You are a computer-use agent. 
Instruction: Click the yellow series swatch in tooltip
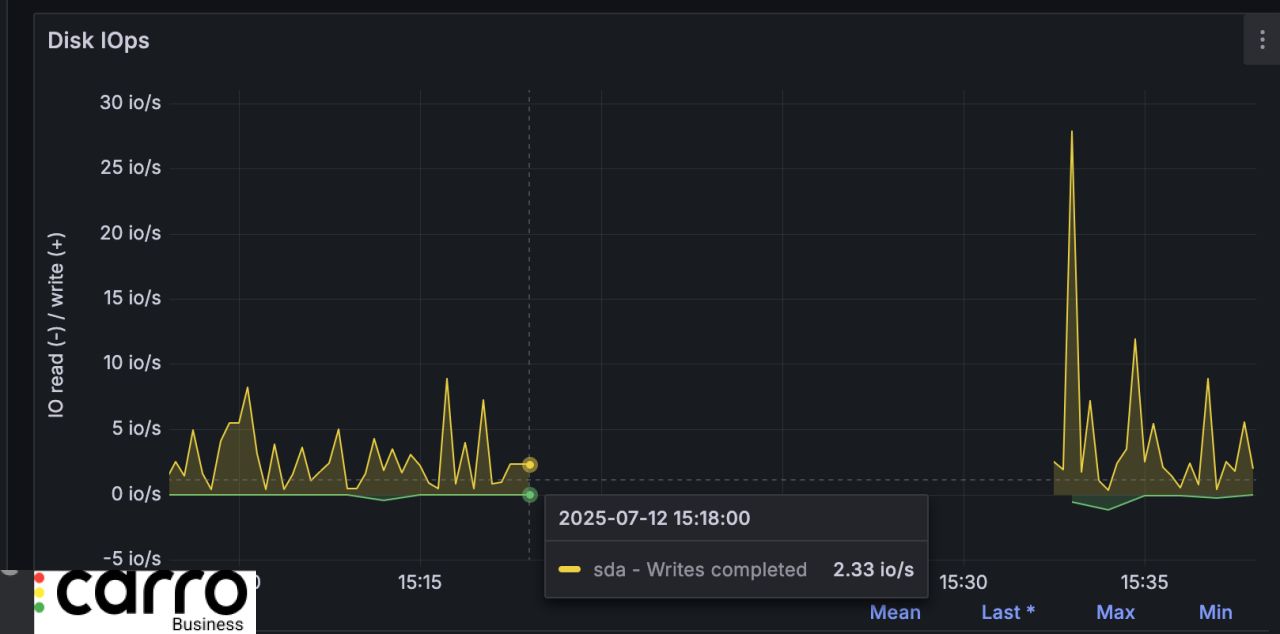(x=569, y=570)
